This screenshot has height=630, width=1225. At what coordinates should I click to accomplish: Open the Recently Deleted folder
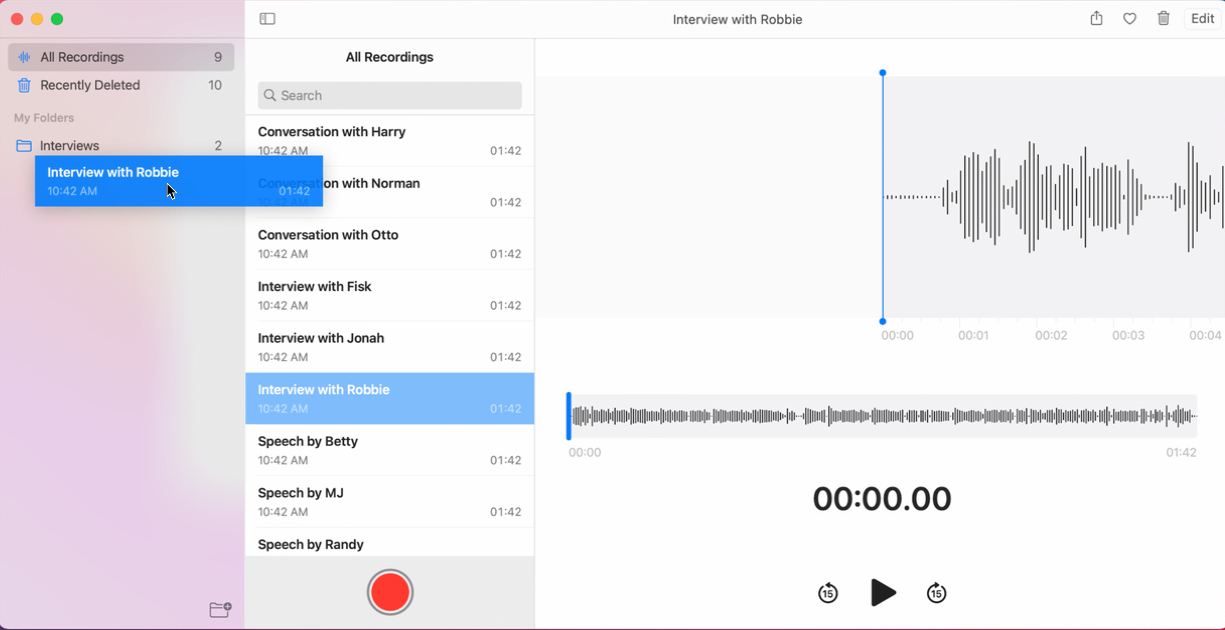coord(120,85)
